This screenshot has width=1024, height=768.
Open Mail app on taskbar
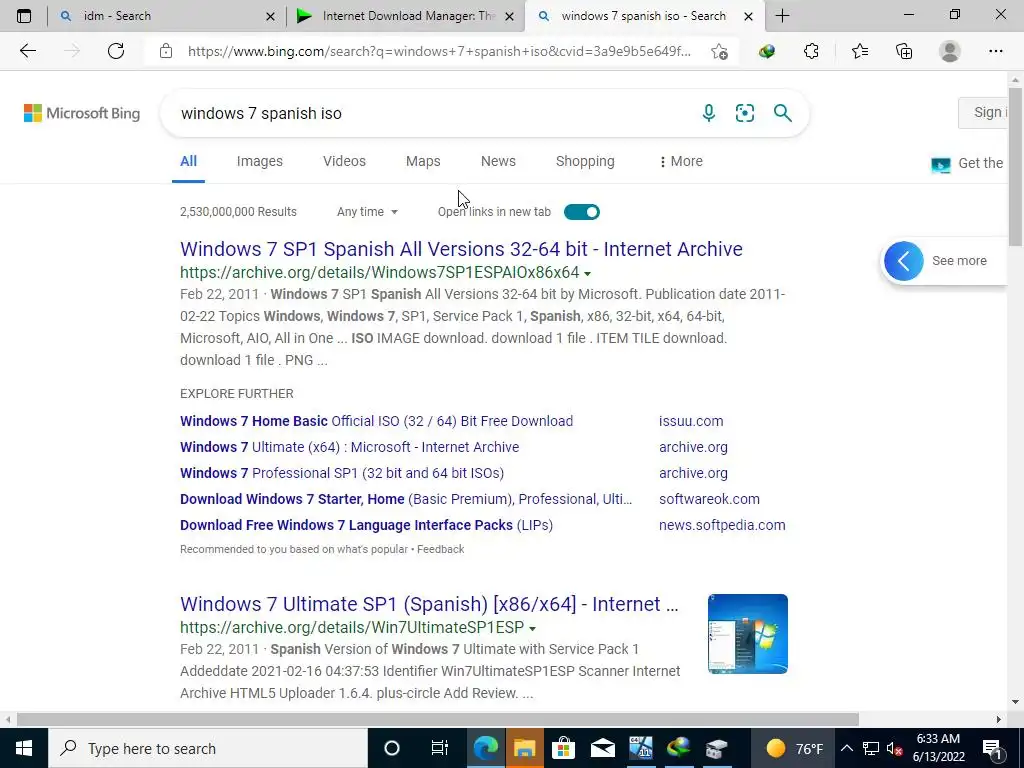(602, 748)
